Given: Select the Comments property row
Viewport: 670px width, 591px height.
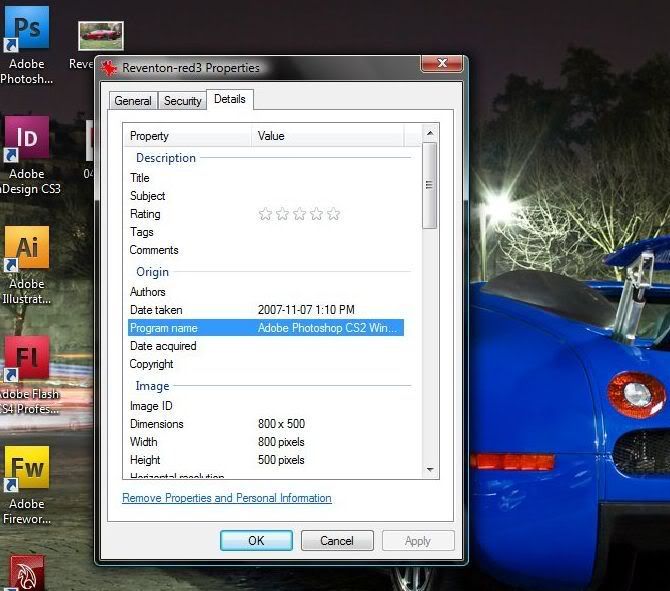Looking at the screenshot, I should (x=265, y=250).
